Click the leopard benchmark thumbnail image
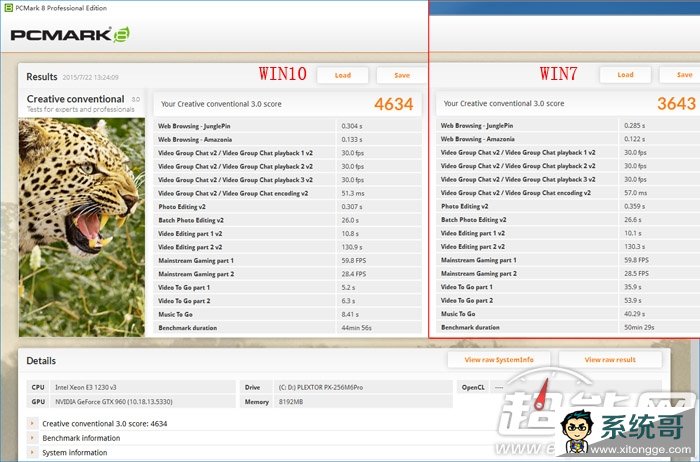Viewport: 700px width, 462px height. (82, 227)
